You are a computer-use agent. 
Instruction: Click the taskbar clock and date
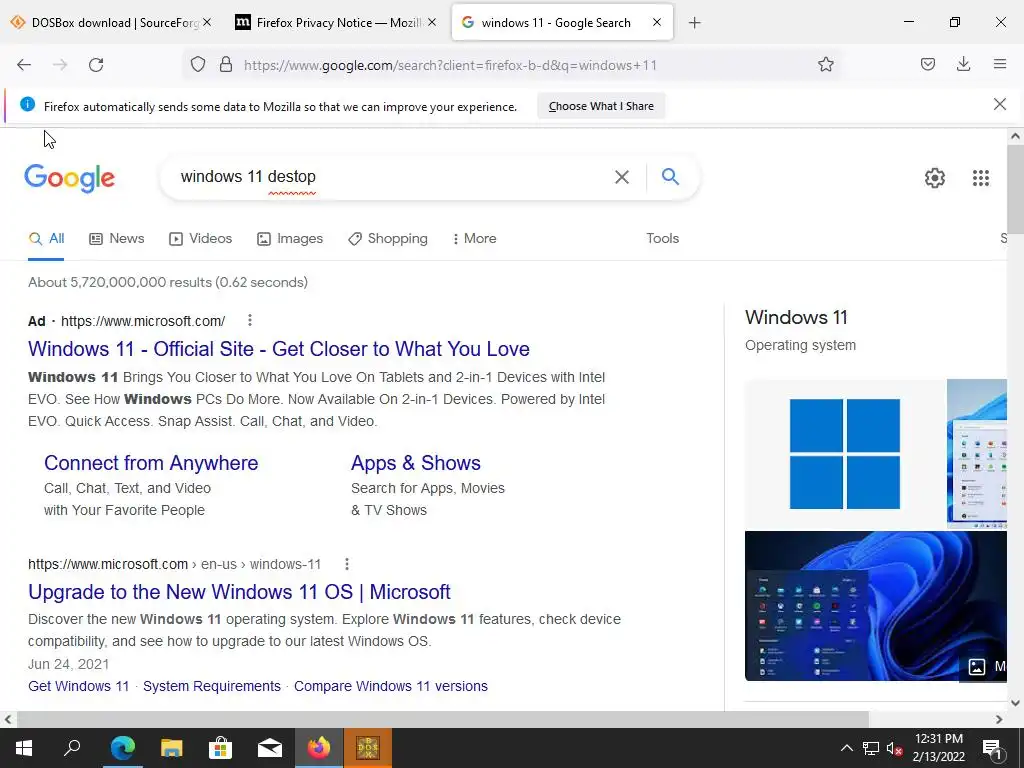click(938, 748)
